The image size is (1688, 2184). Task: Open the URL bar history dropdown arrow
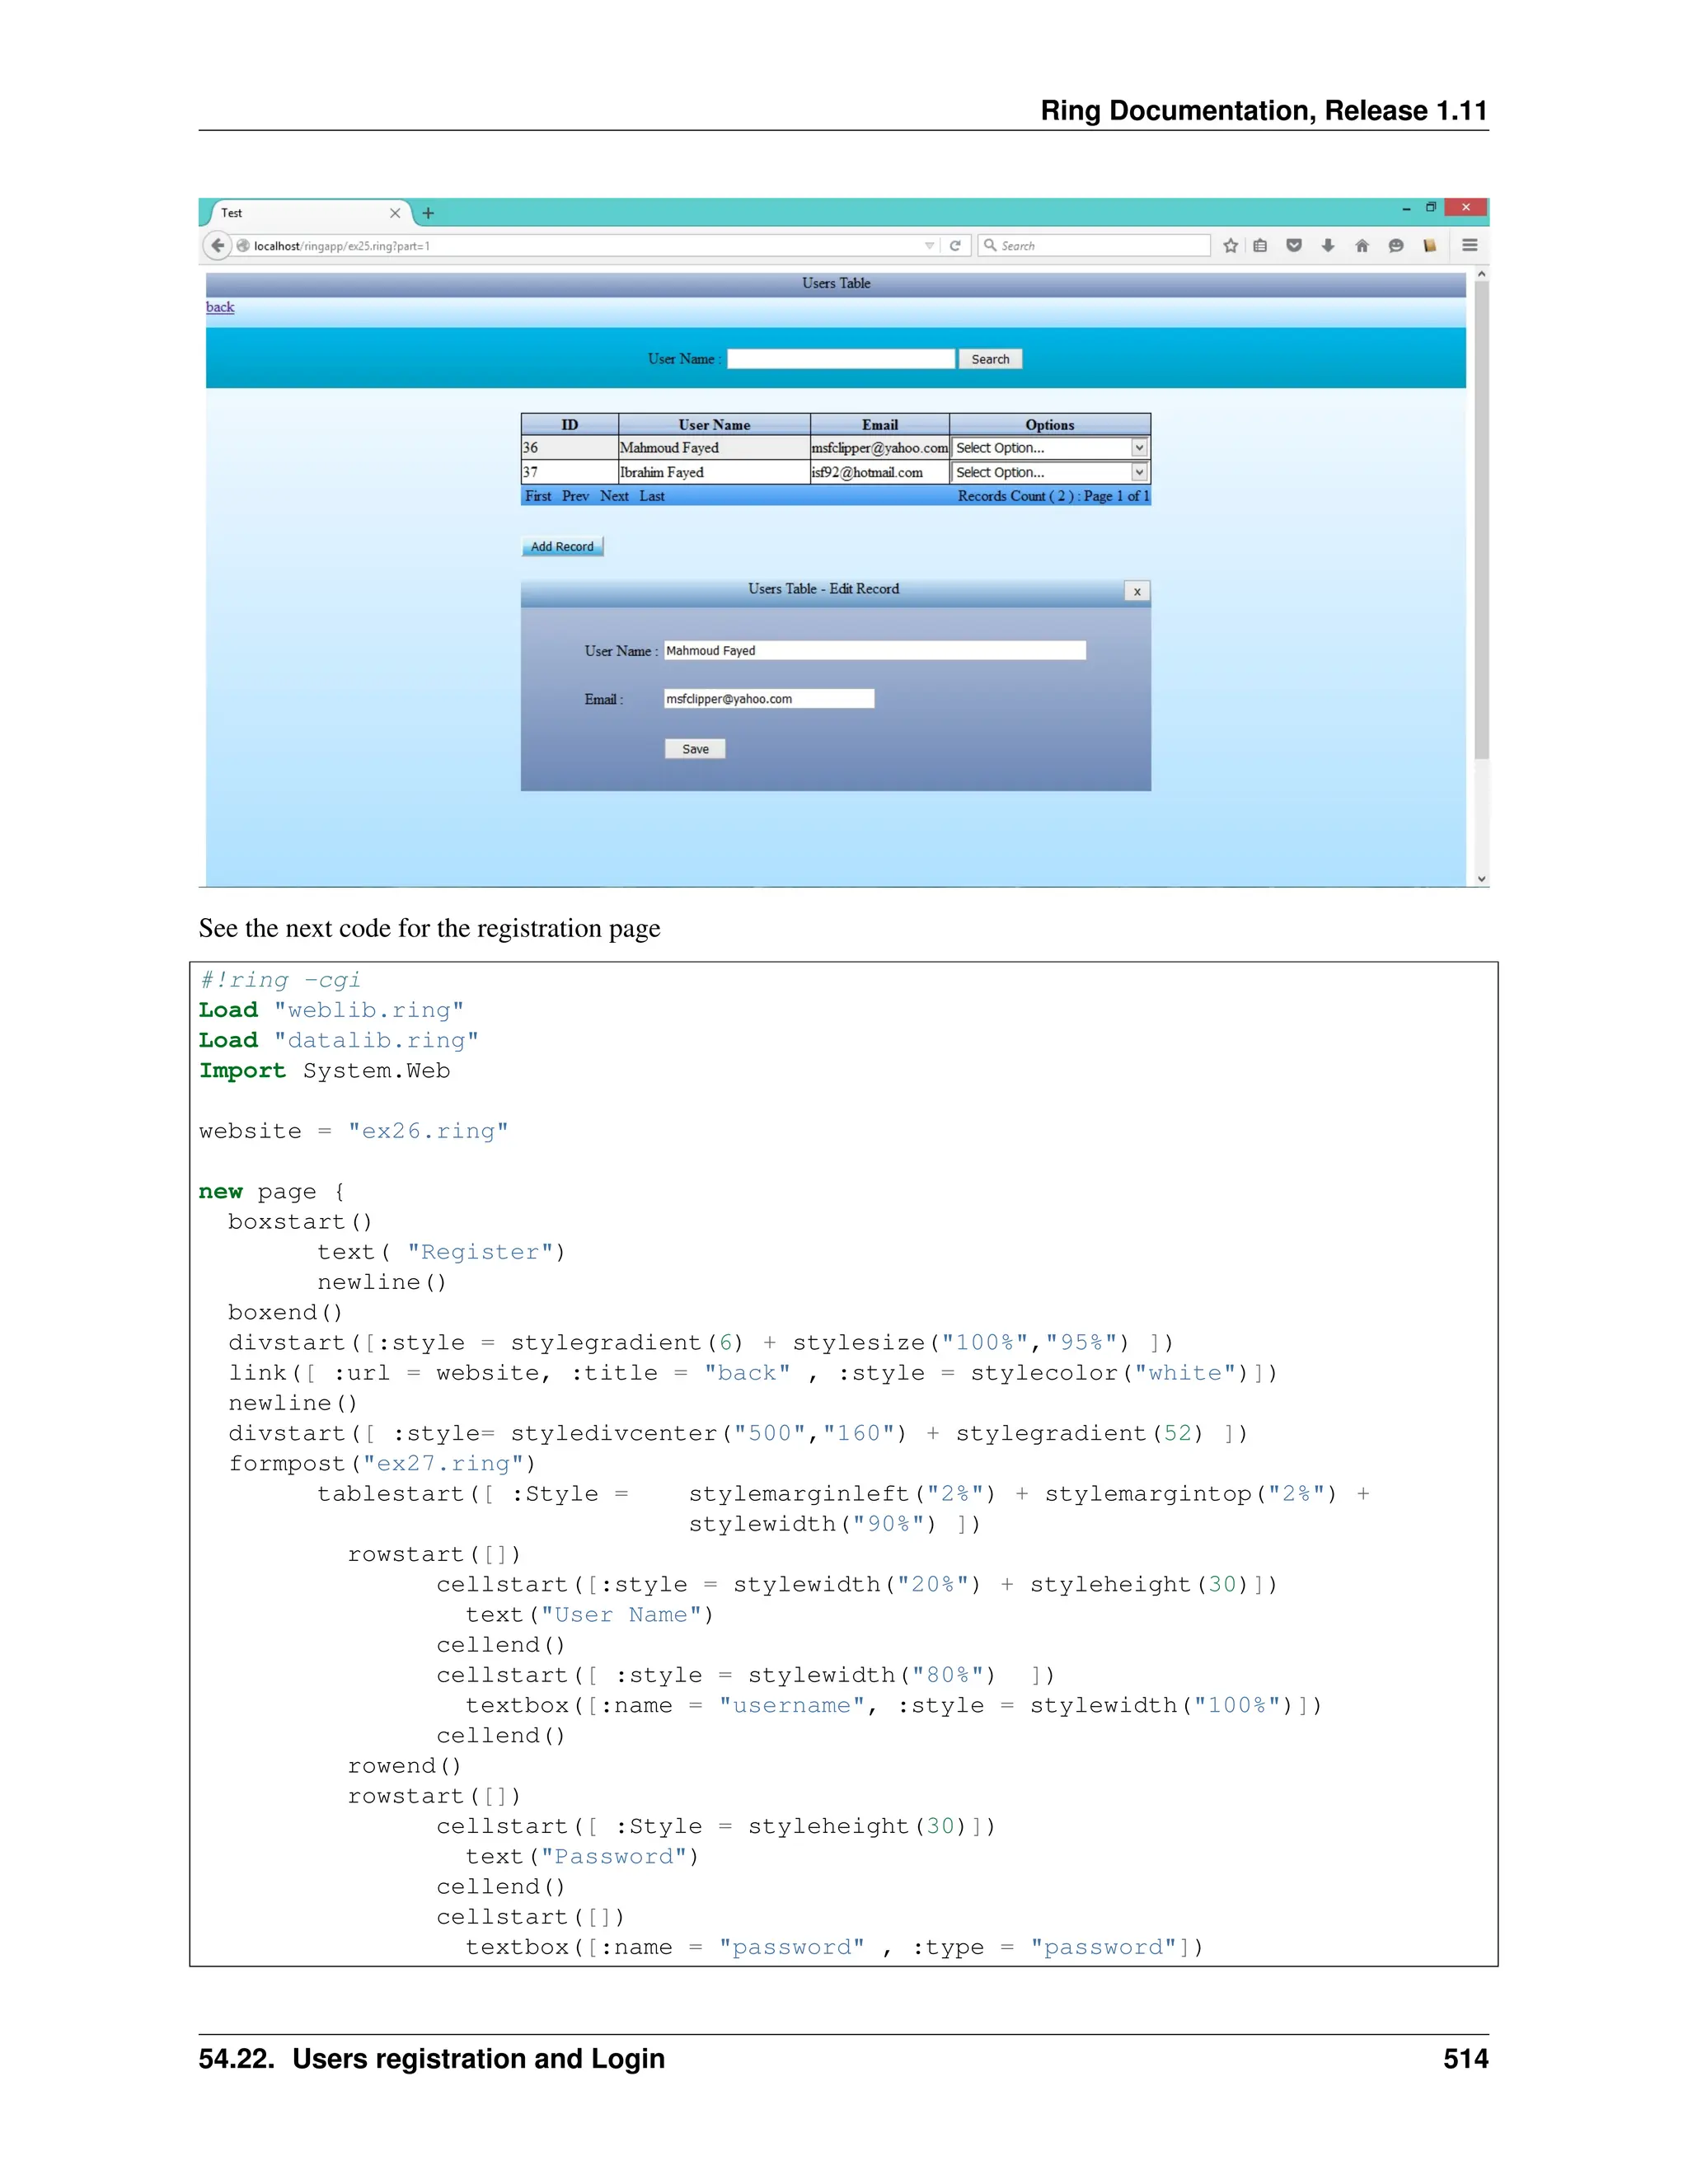click(929, 246)
